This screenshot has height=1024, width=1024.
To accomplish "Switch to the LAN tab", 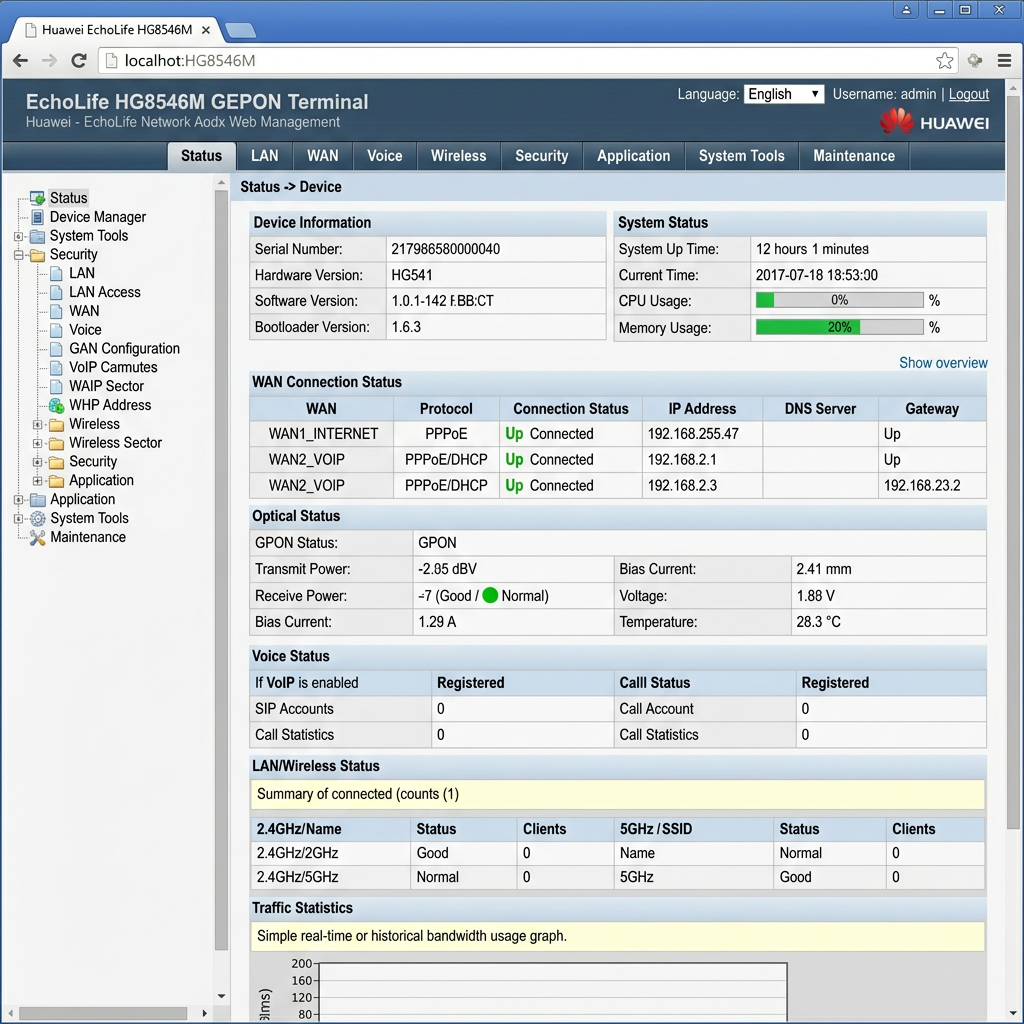I will (x=264, y=156).
